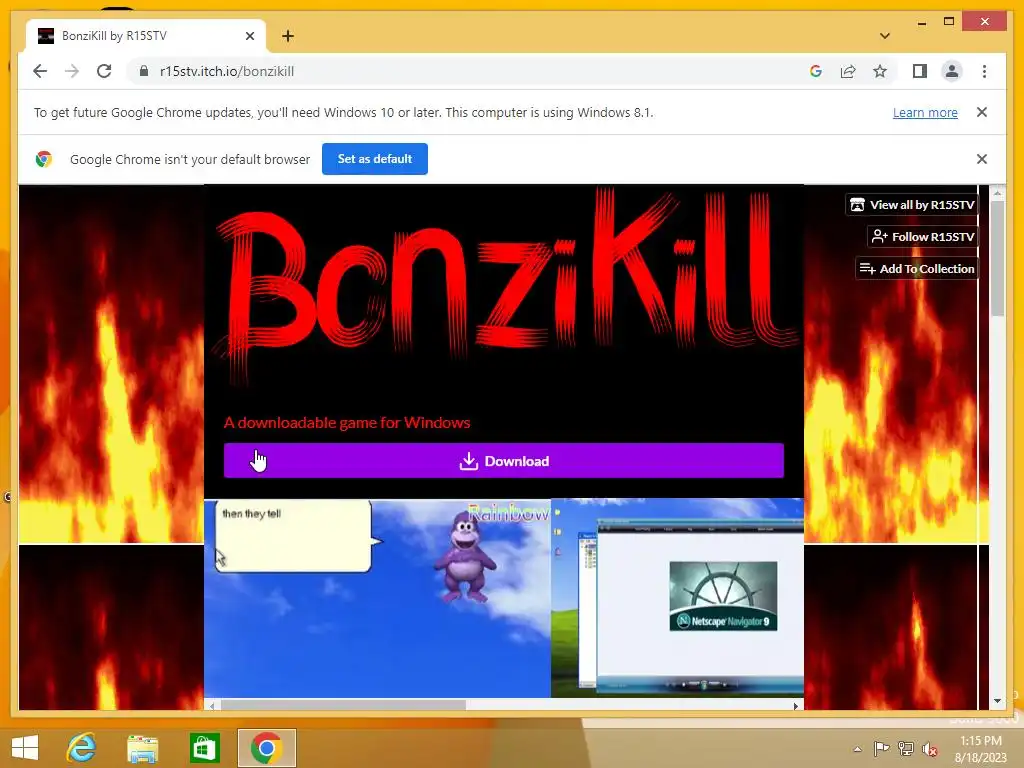The height and width of the screenshot is (768, 1024).
Task: Click the vertical scrollbar thumb
Action: point(997,259)
